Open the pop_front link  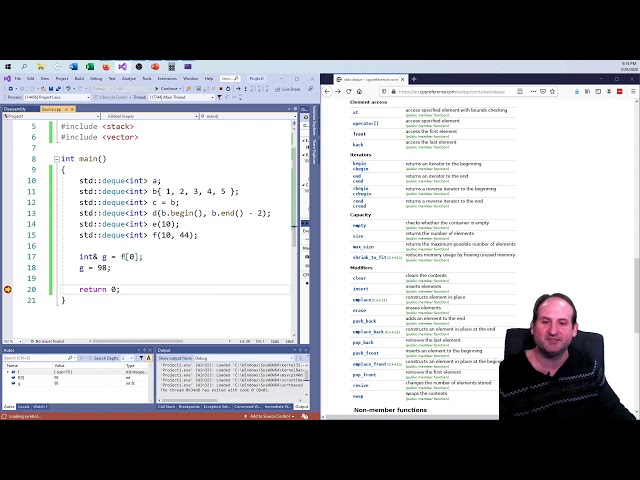[x=364, y=375]
